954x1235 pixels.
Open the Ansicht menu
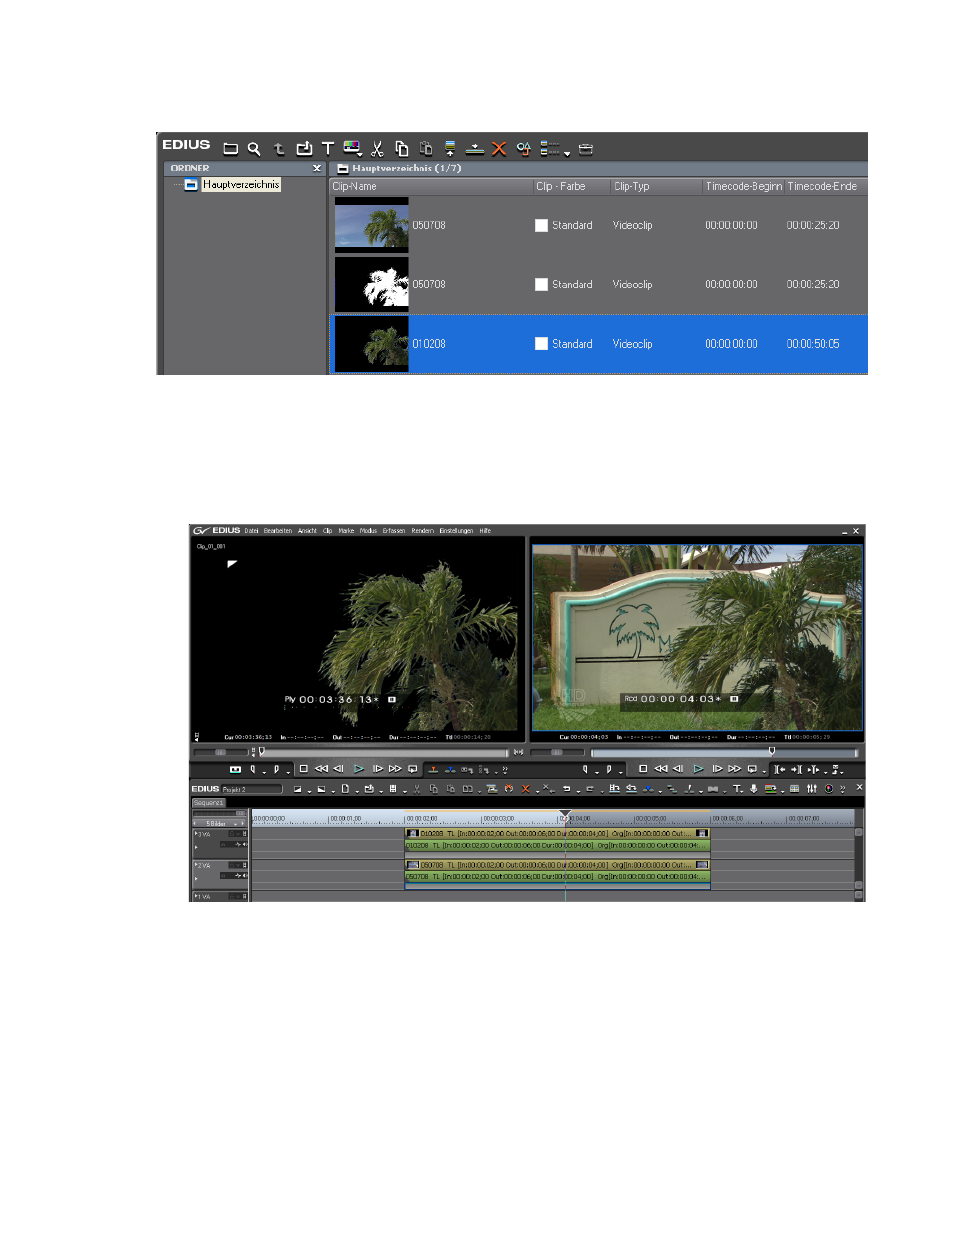pos(307,531)
